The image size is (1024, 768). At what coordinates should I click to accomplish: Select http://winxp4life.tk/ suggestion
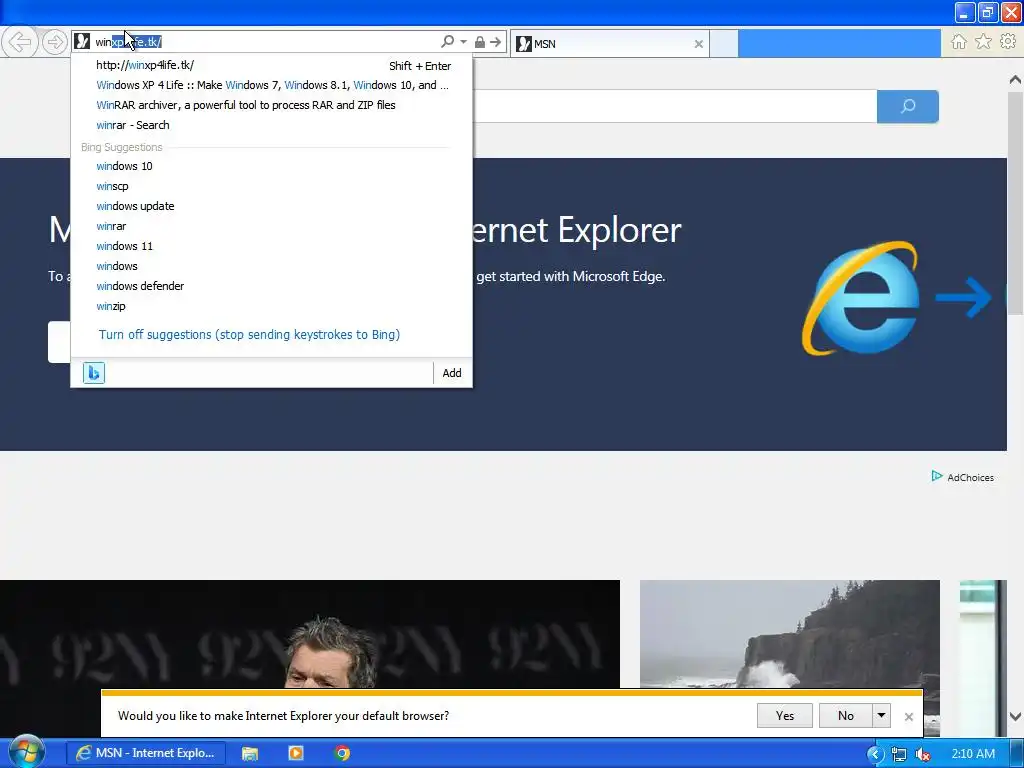(272, 65)
